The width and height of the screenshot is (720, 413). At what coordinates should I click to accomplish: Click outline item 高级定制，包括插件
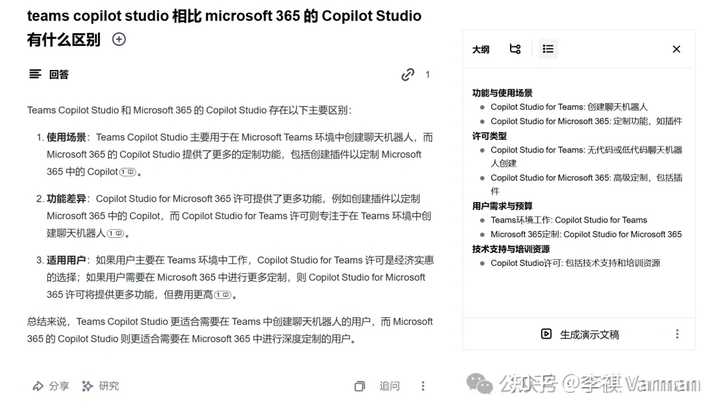point(586,184)
